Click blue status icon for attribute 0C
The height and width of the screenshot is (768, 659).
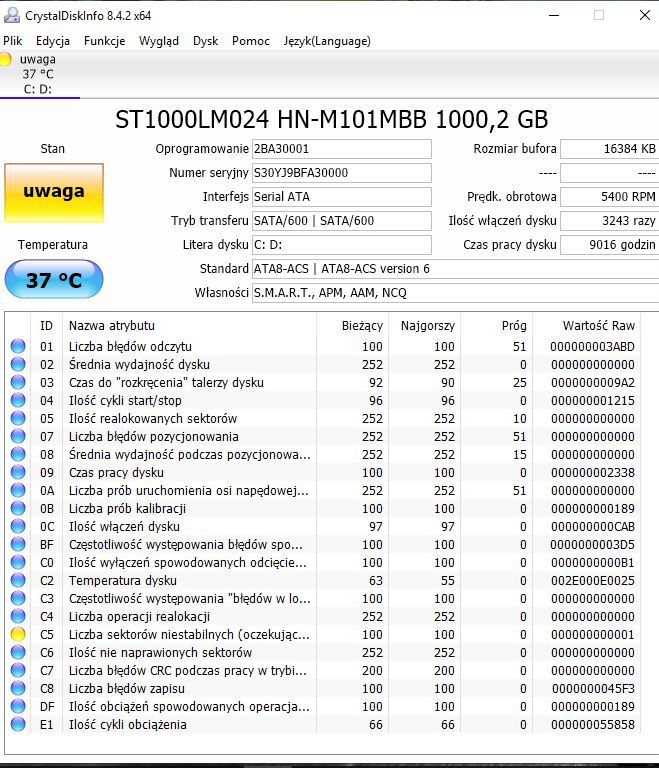tap(18, 527)
